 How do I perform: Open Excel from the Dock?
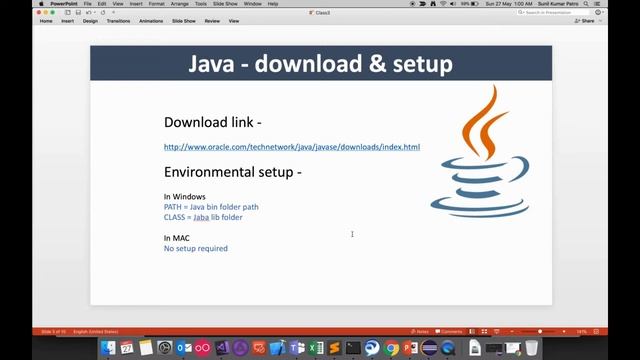(x=316, y=348)
